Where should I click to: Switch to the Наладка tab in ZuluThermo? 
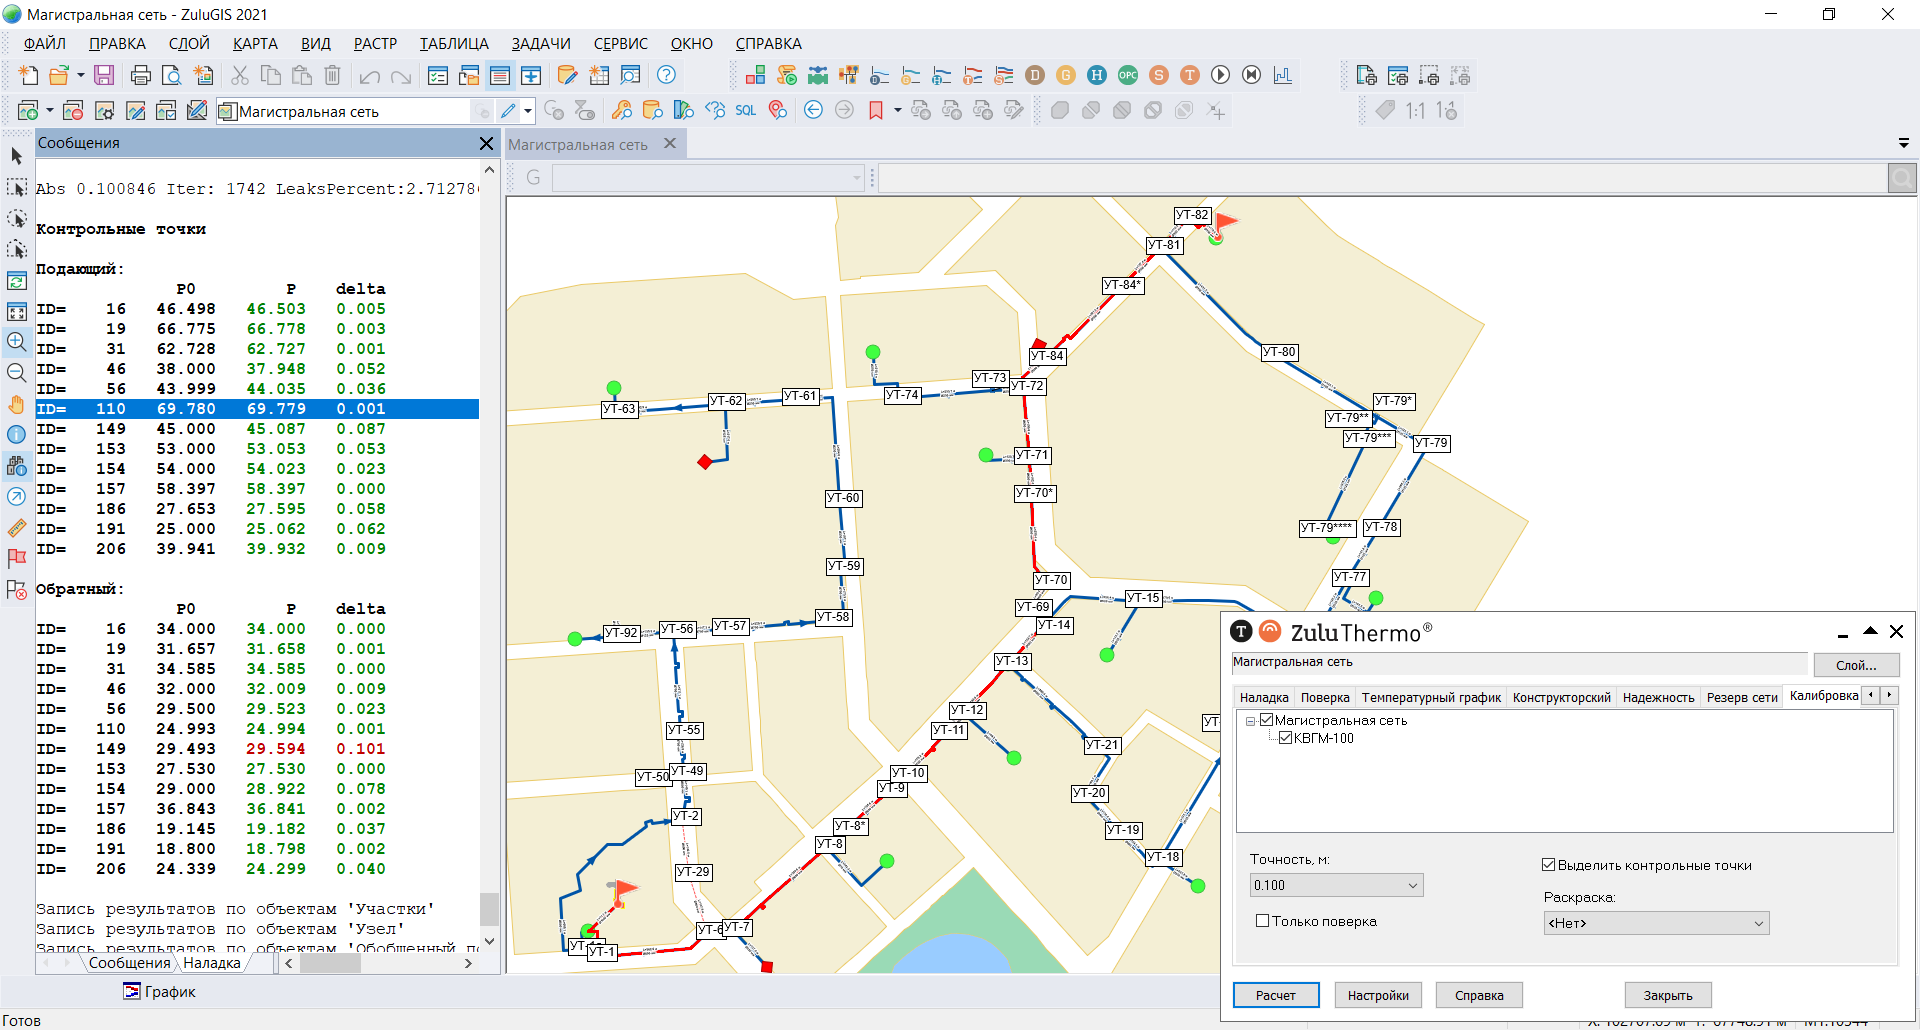point(1263,697)
